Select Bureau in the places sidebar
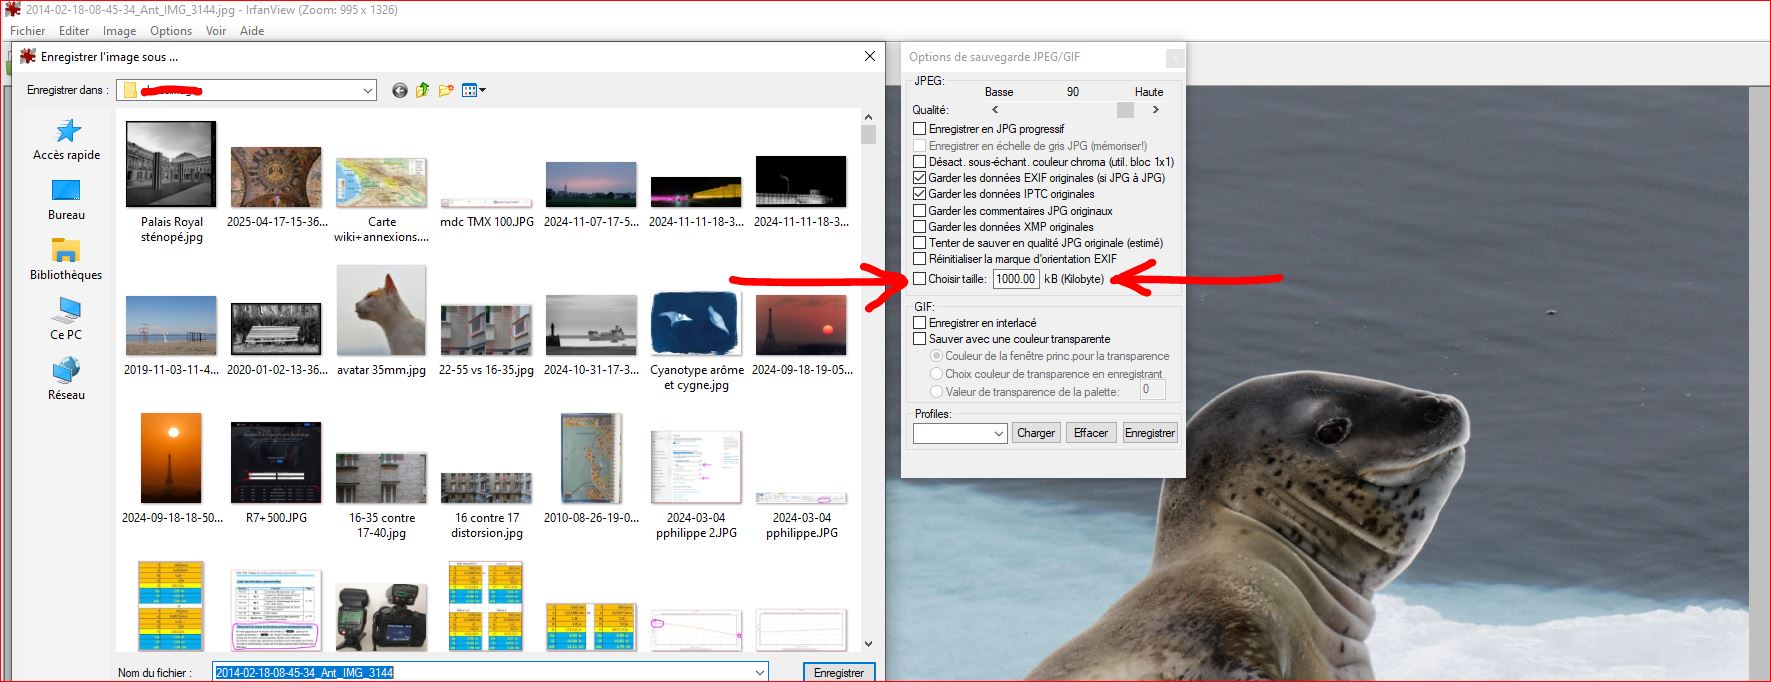Image resolution: width=1771 pixels, height=682 pixels. pyautogui.click(x=67, y=200)
